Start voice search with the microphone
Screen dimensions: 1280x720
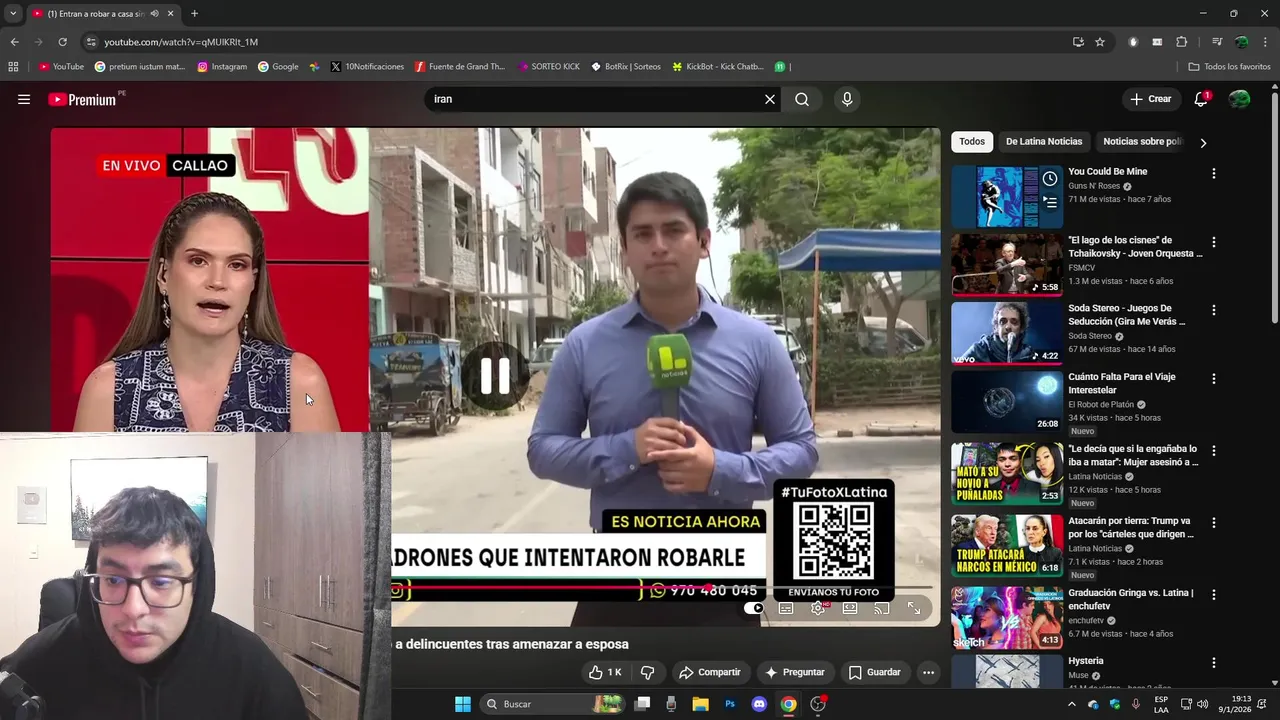847,99
